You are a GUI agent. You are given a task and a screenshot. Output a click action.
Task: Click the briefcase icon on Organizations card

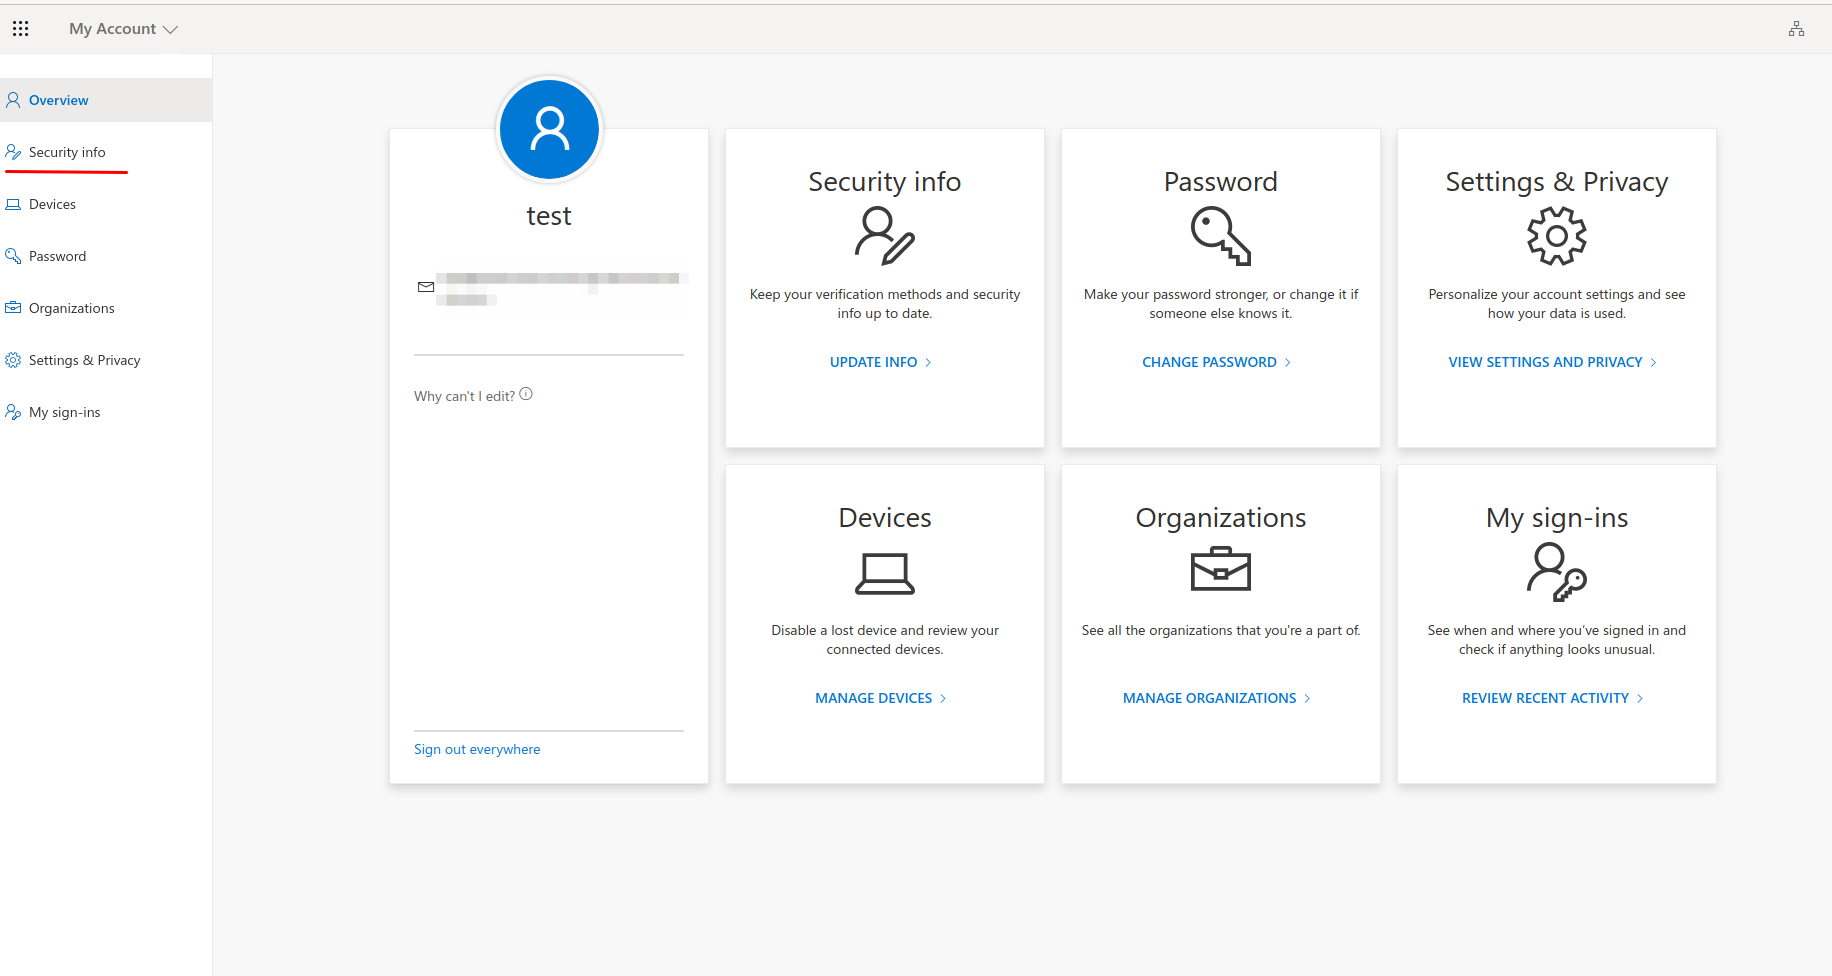coord(1220,570)
